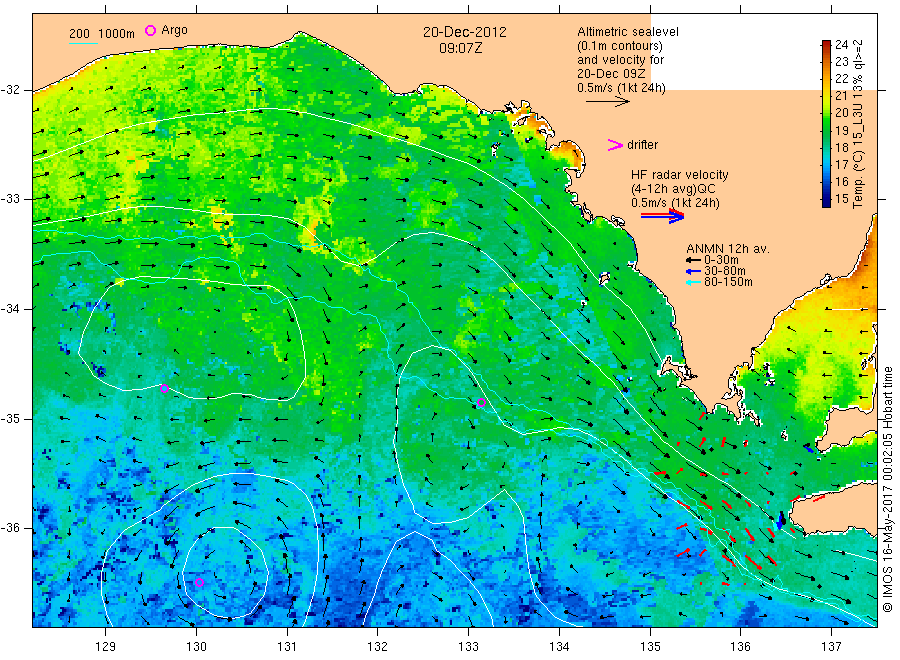Click '0.5m/s (1kt 24h)' under altimetric legend
This screenshot has height=660, width=900.
(x=622, y=88)
